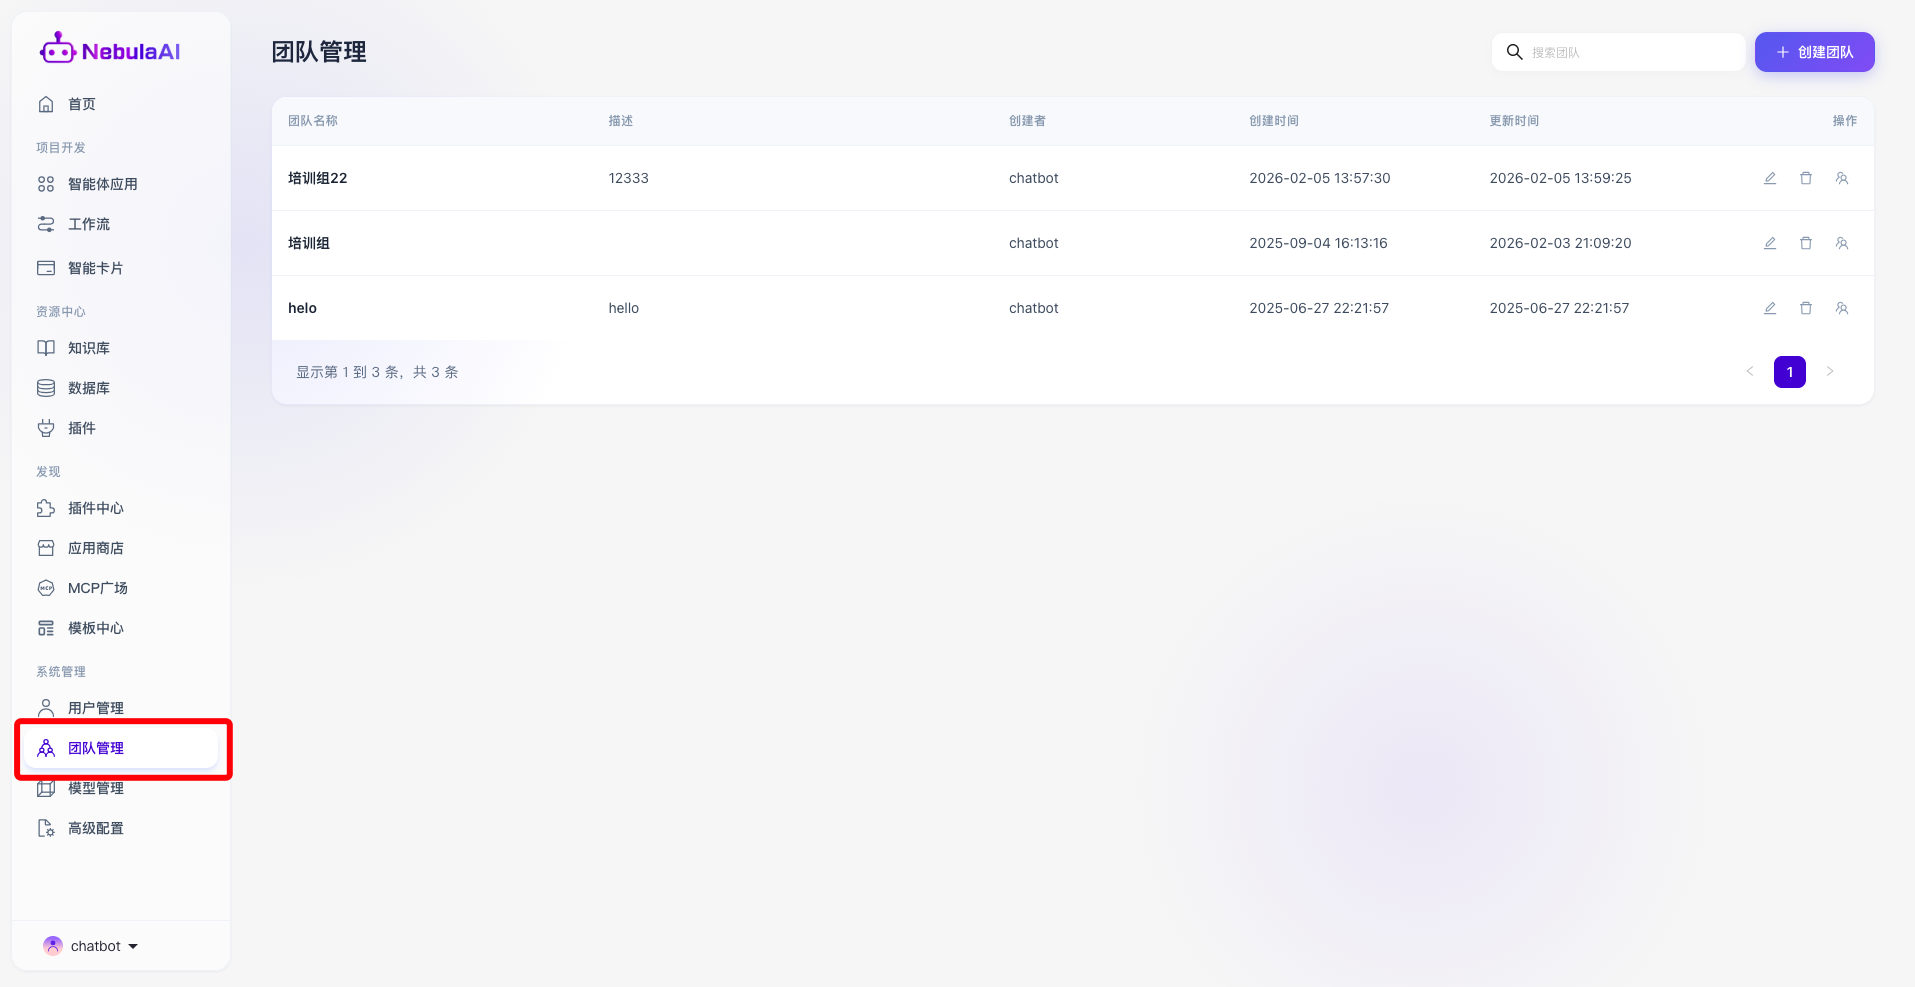This screenshot has height=987, width=1915.
Task: Navigate to 知识库 in sidebar
Action: pos(88,348)
